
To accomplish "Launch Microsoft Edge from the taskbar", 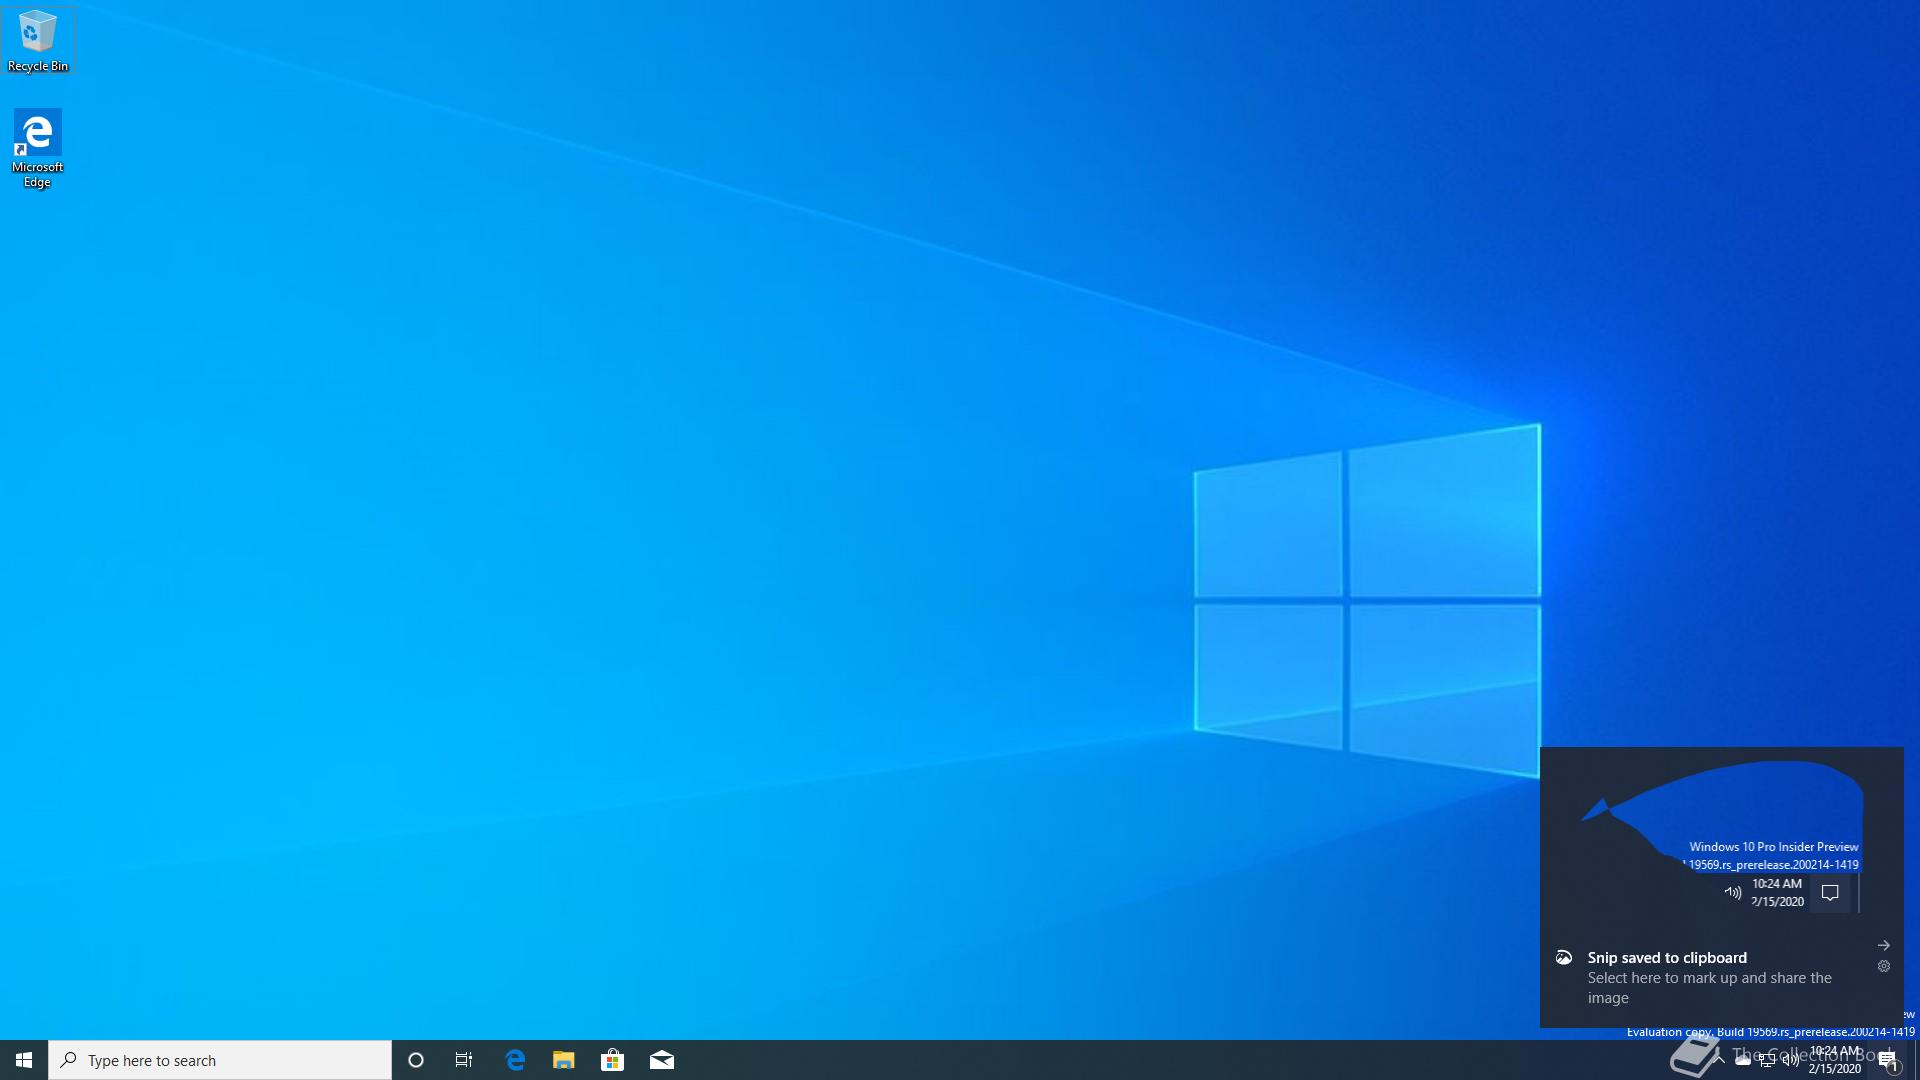I will tap(515, 1060).
